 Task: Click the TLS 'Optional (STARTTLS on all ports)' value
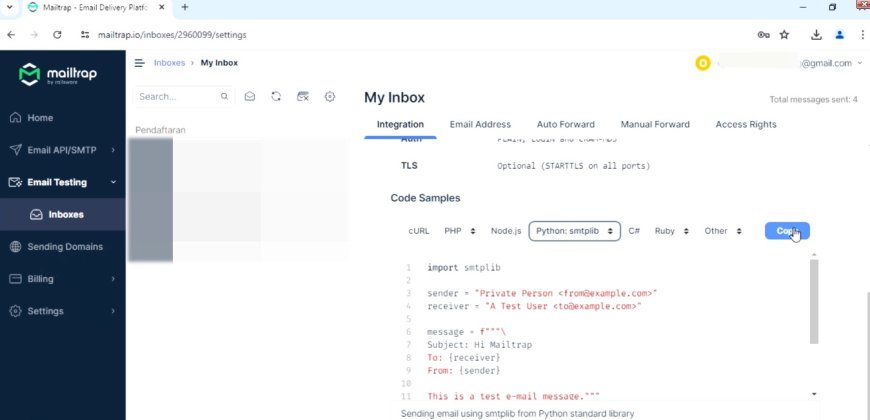coord(573,166)
